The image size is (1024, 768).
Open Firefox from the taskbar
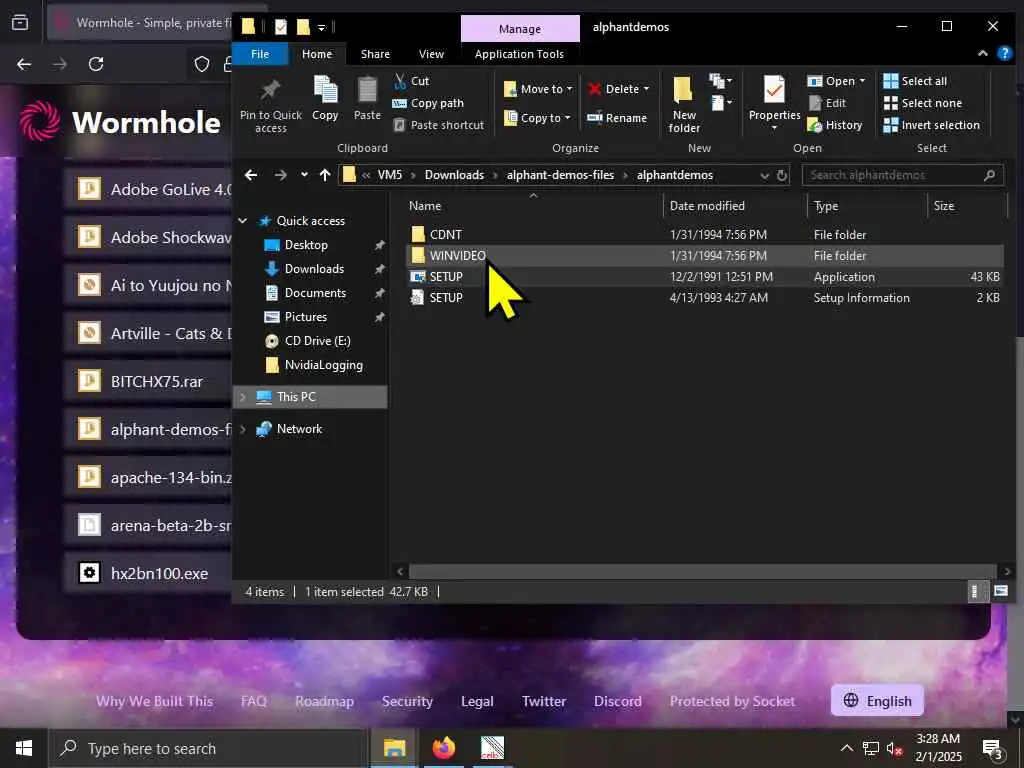click(x=443, y=748)
